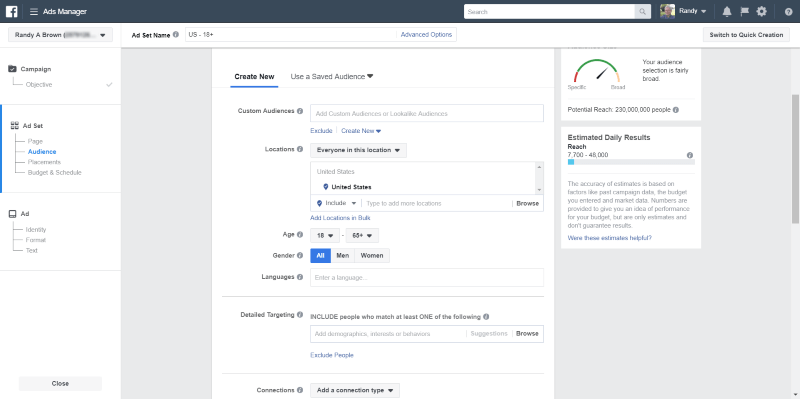Viewport: 800px width, 399px height.
Task: Click Browse in Detailed Targeting field
Action: 527,334
